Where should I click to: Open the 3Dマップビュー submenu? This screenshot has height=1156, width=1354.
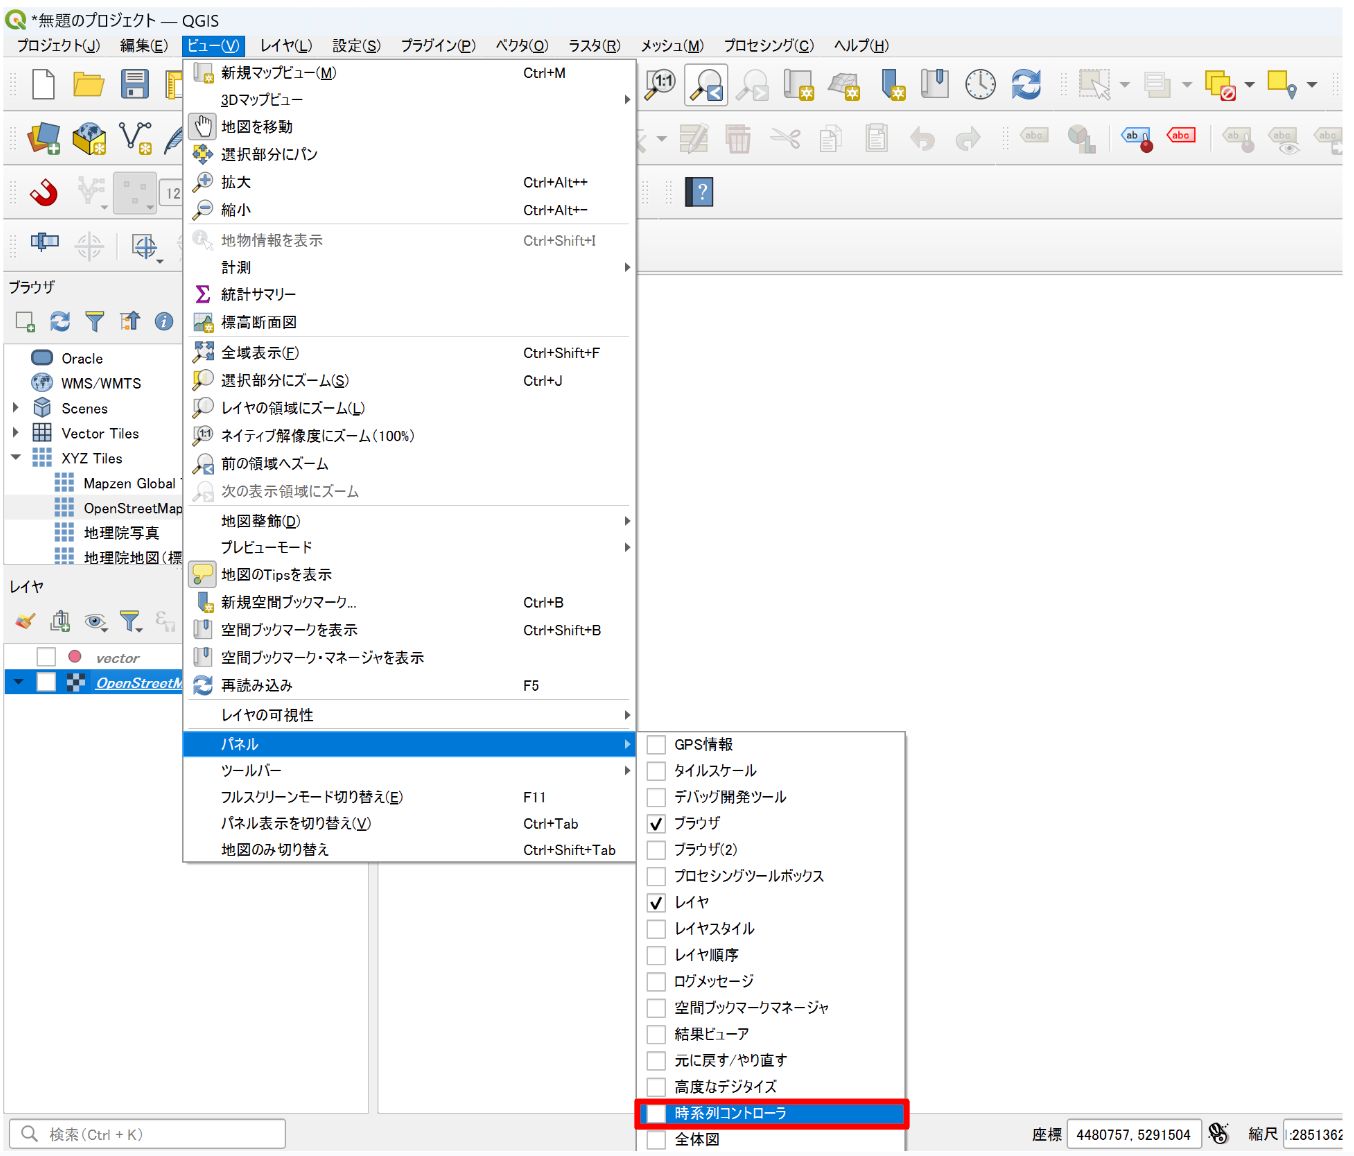click(x=410, y=100)
